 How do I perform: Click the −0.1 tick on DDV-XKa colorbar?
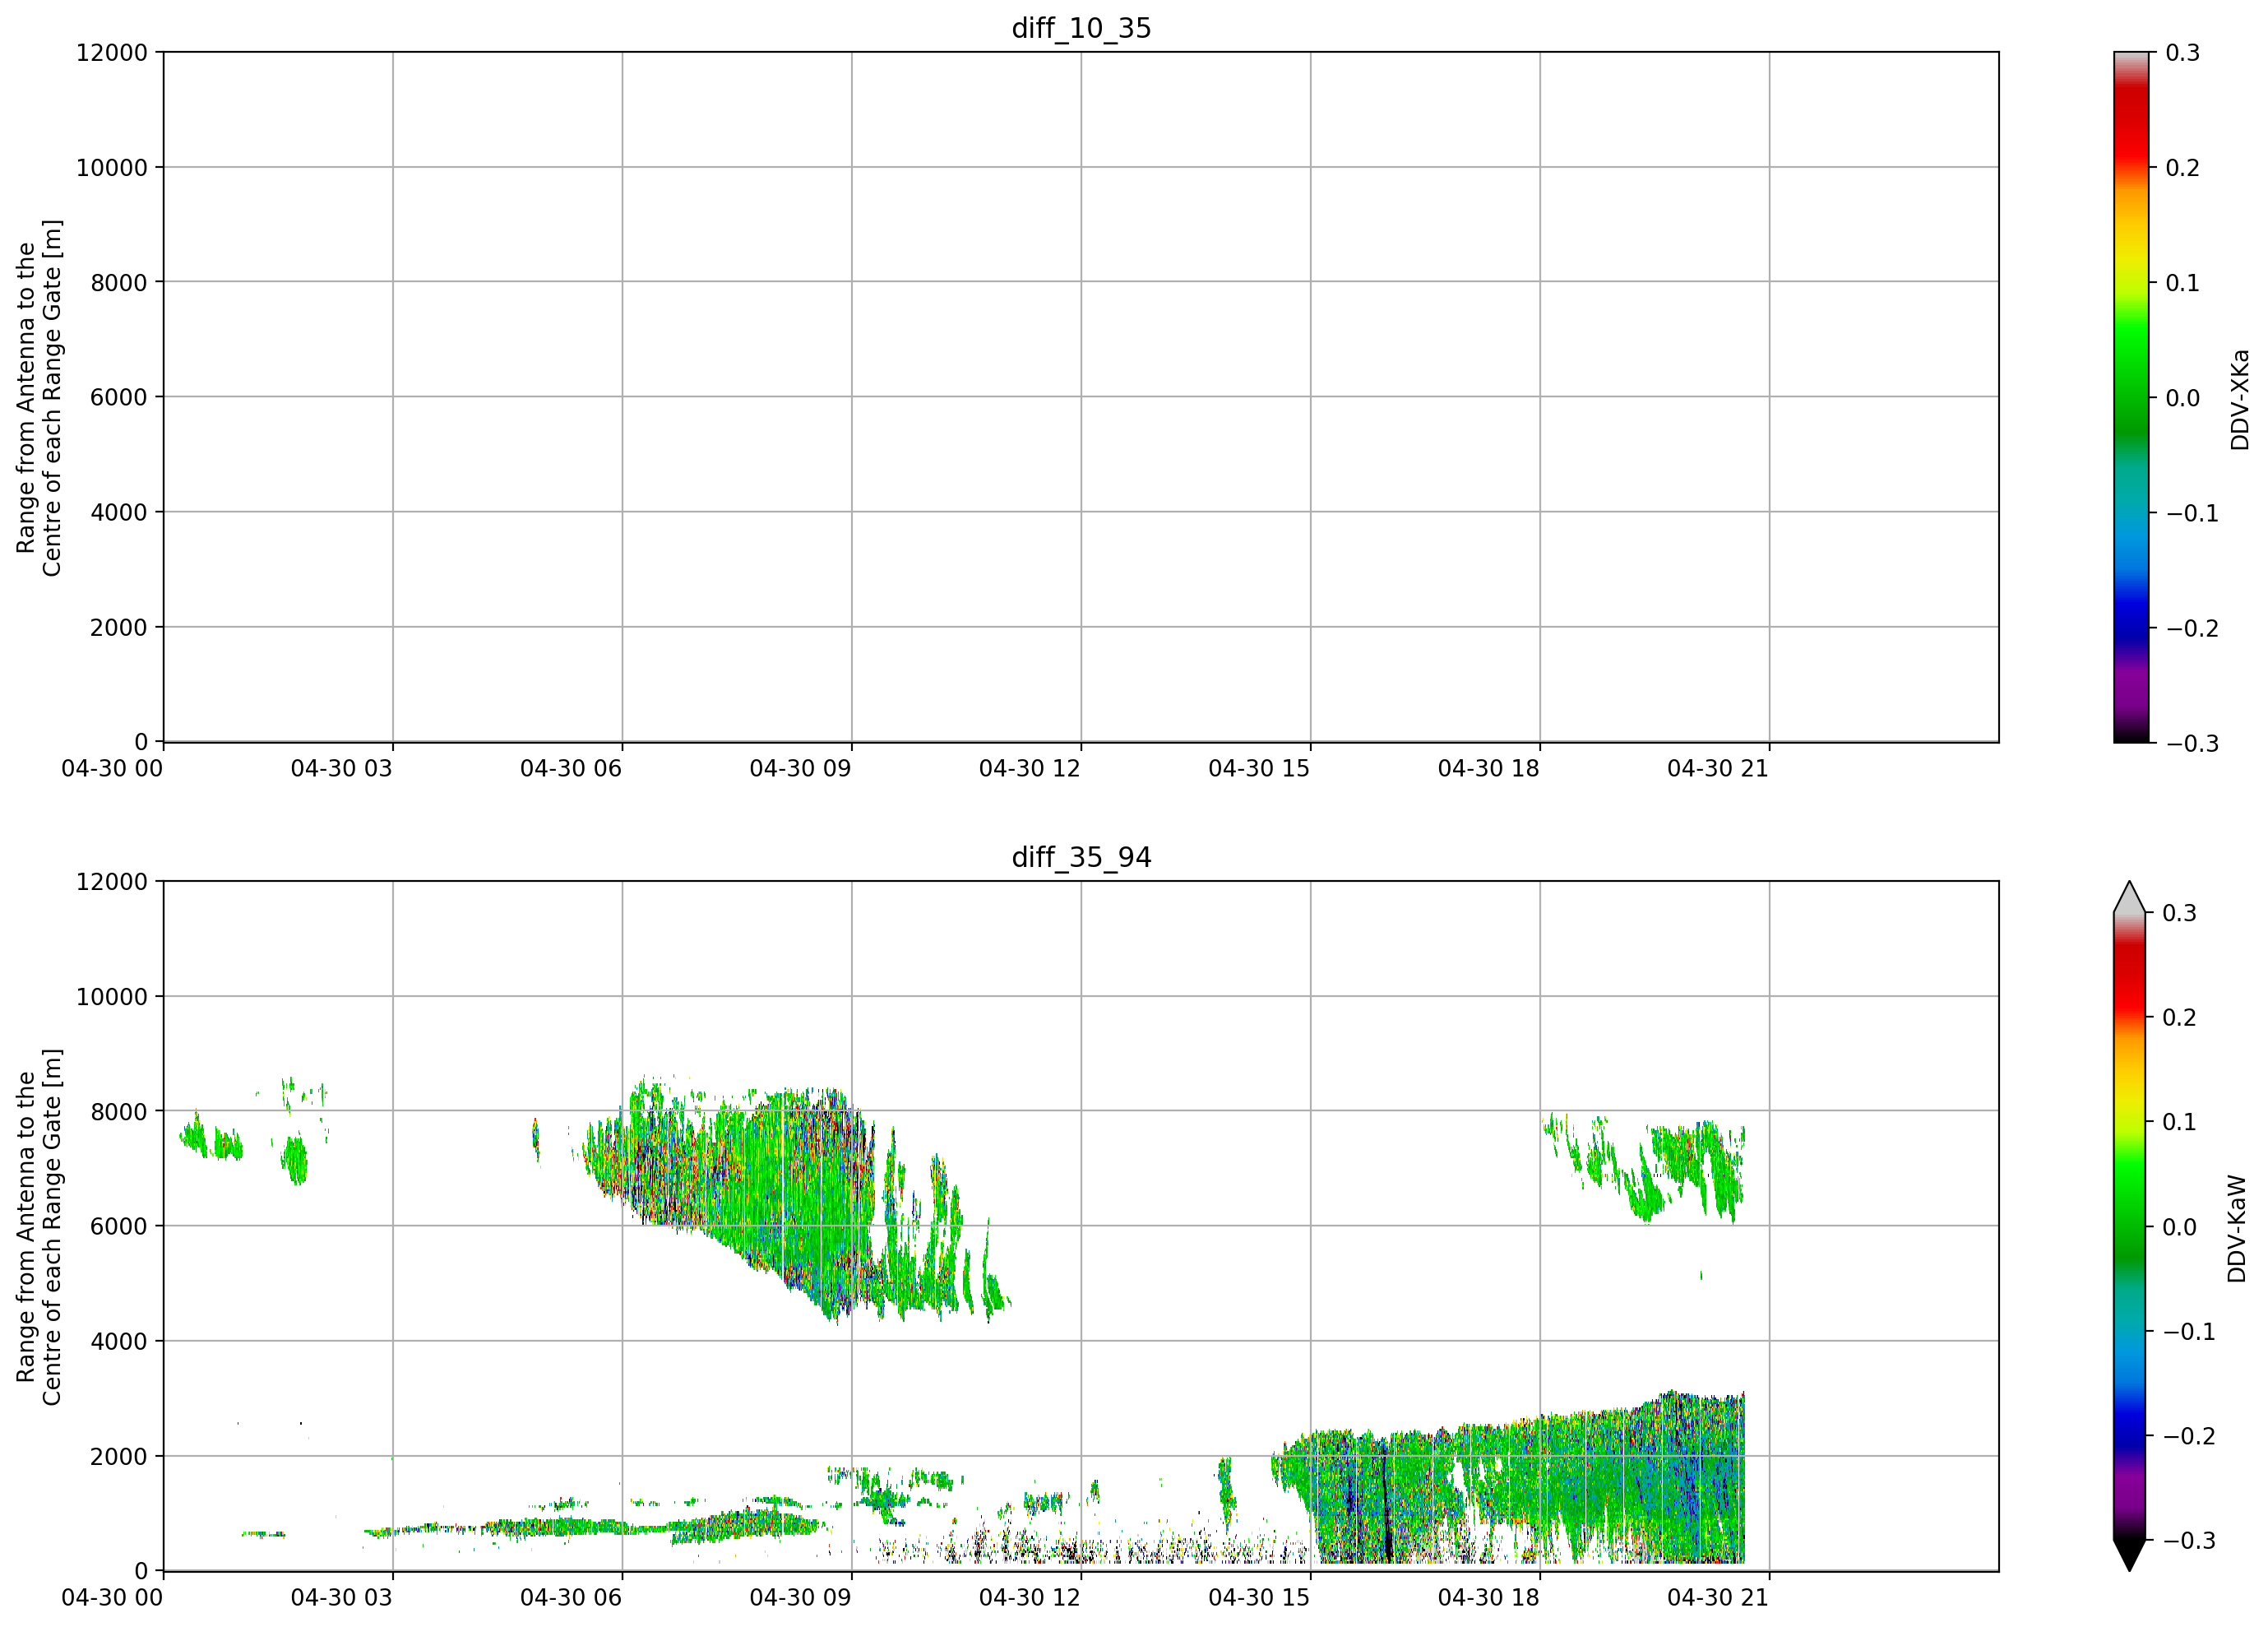click(x=2192, y=512)
